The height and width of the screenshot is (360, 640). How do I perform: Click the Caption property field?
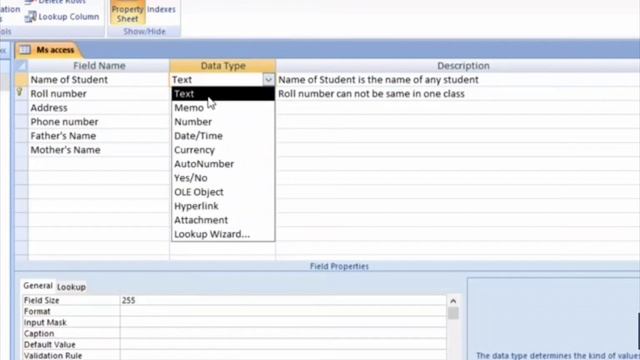pos(283,333)
